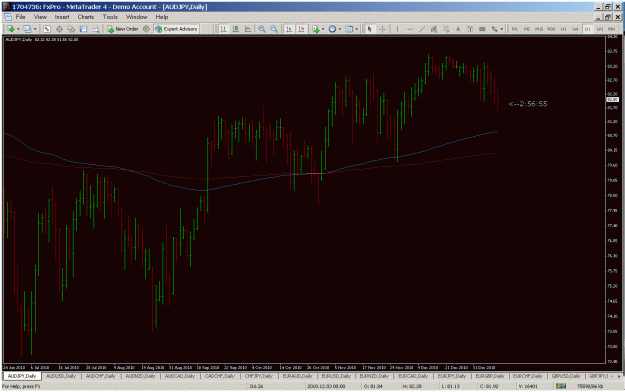The height and width of the screenshot is (392, 625).
Task: Switch to the EURUSD,Daily chart tab
Action: coord(336,376)
